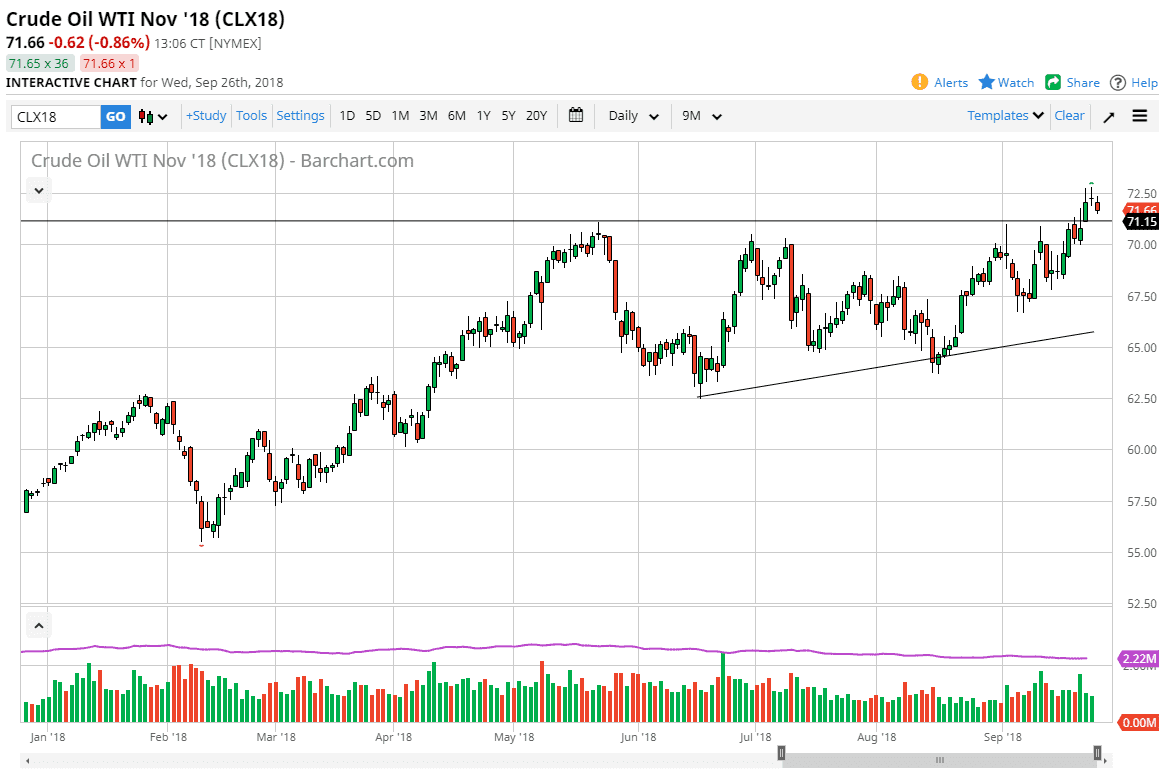This screenshot has height=772, width=1159.
Task: Select the candlestick chart style icon
Action: pos(143,116)
